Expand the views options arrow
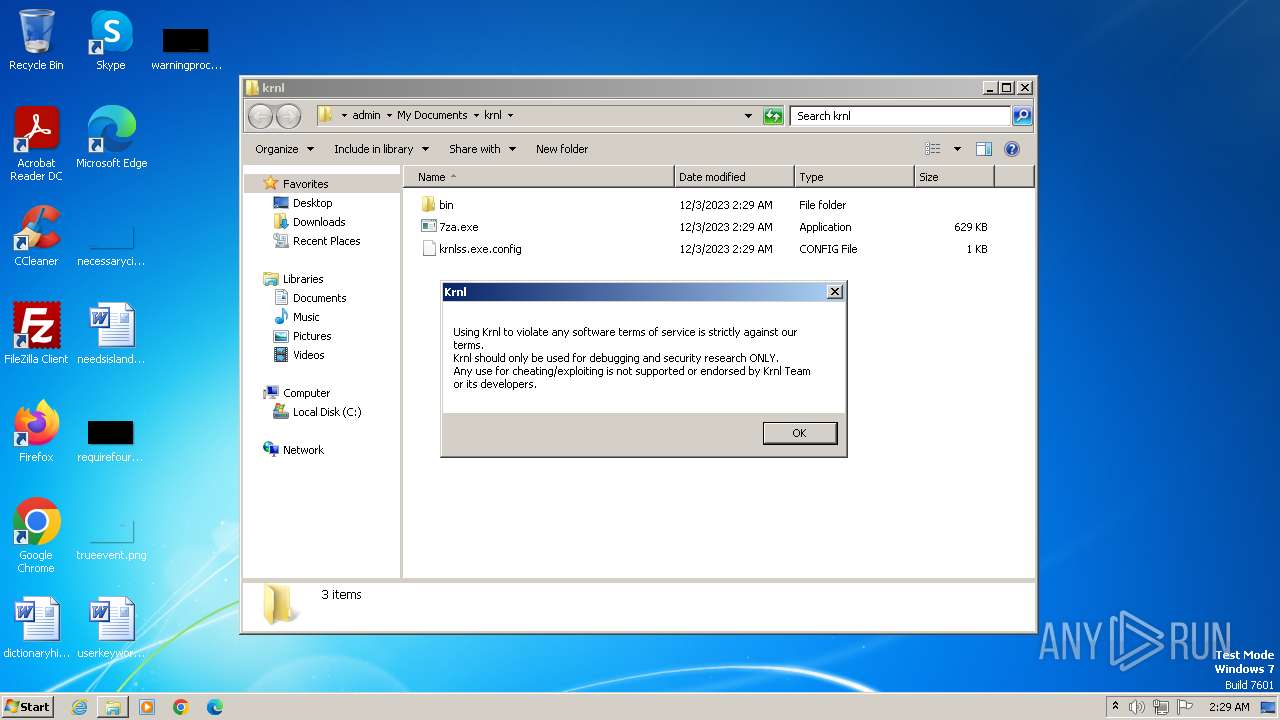The height and width of the screenshot is (720, 1280). (957, 149)
